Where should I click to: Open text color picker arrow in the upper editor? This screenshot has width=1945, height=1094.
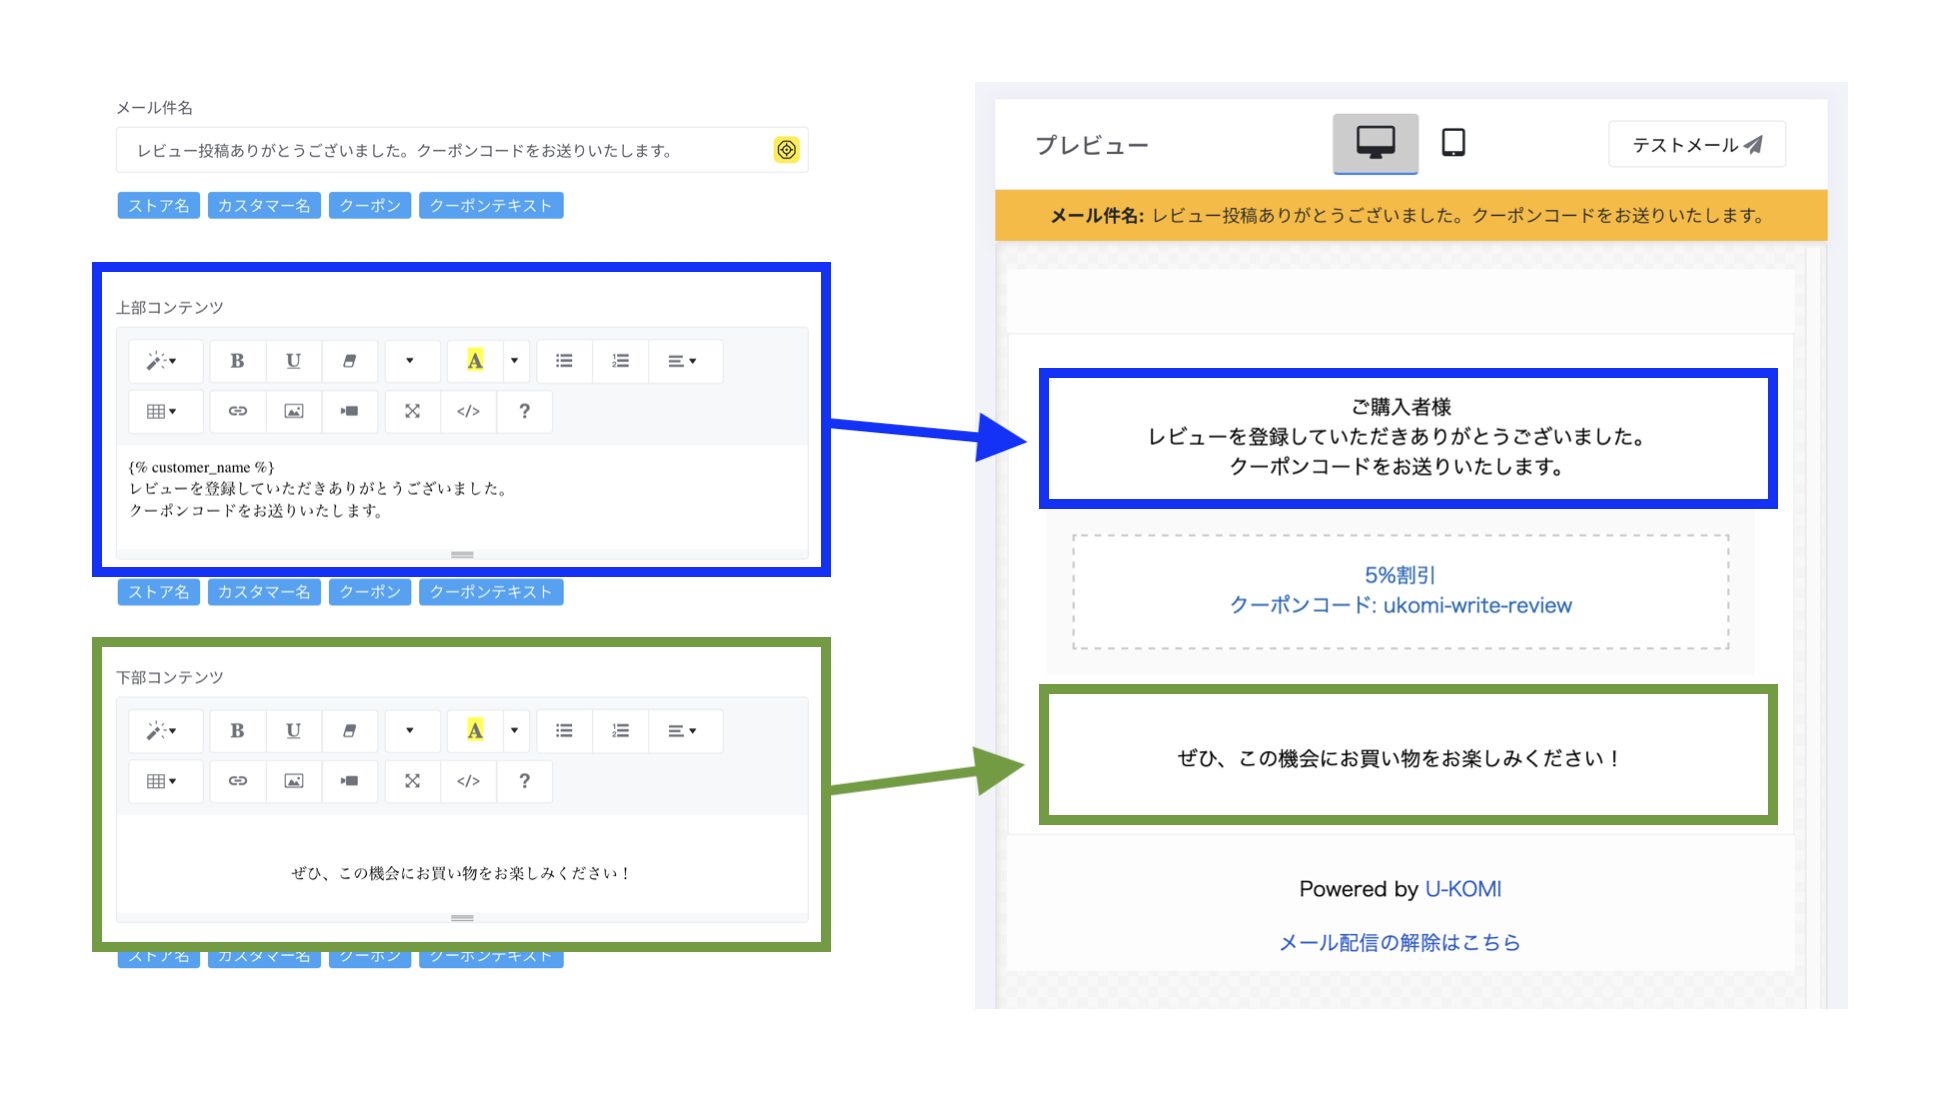514,361
